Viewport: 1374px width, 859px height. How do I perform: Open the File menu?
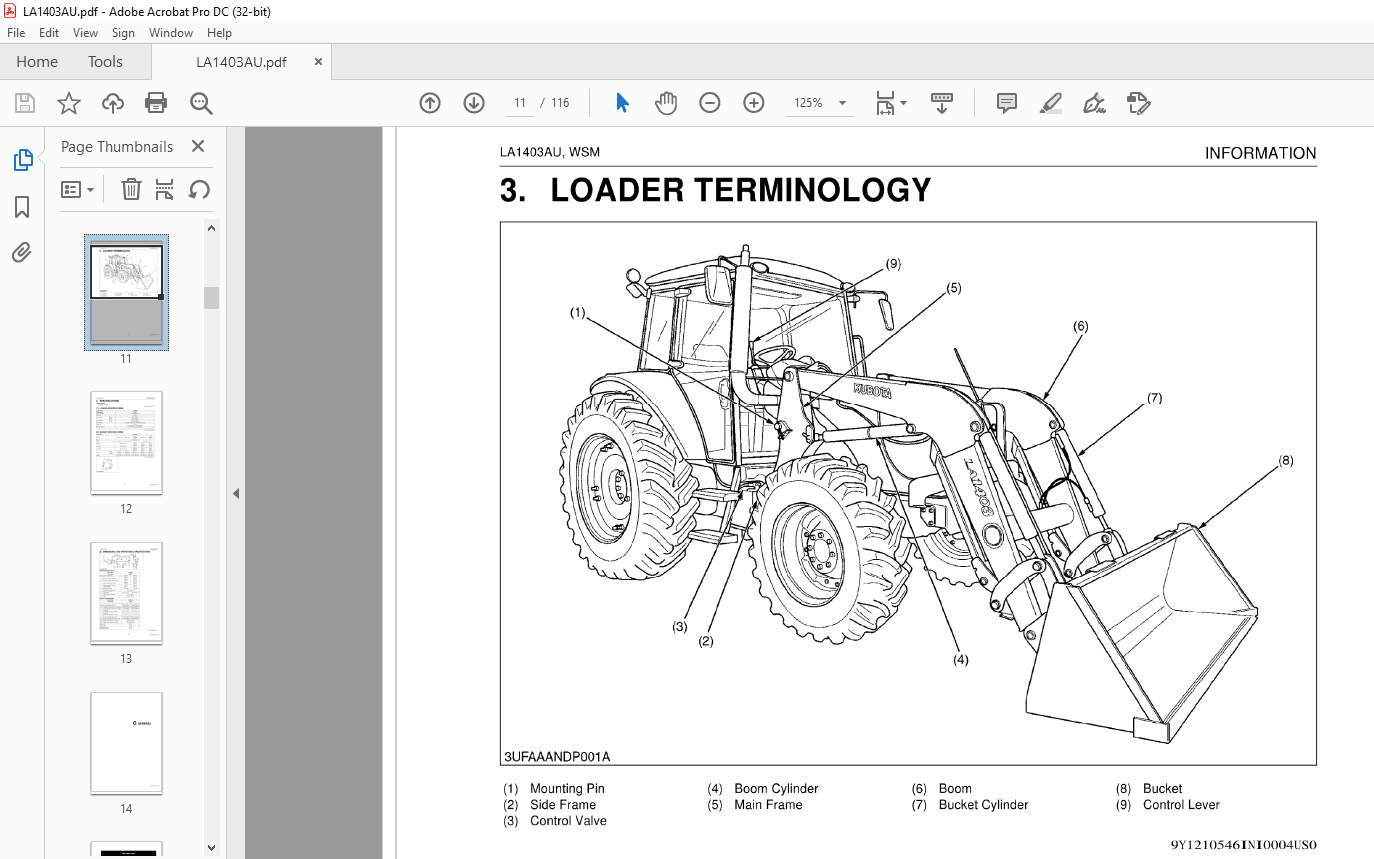16,33
